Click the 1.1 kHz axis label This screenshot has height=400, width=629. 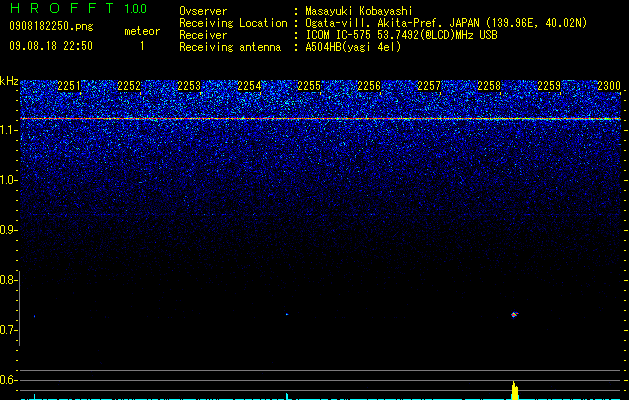(9, 131)
